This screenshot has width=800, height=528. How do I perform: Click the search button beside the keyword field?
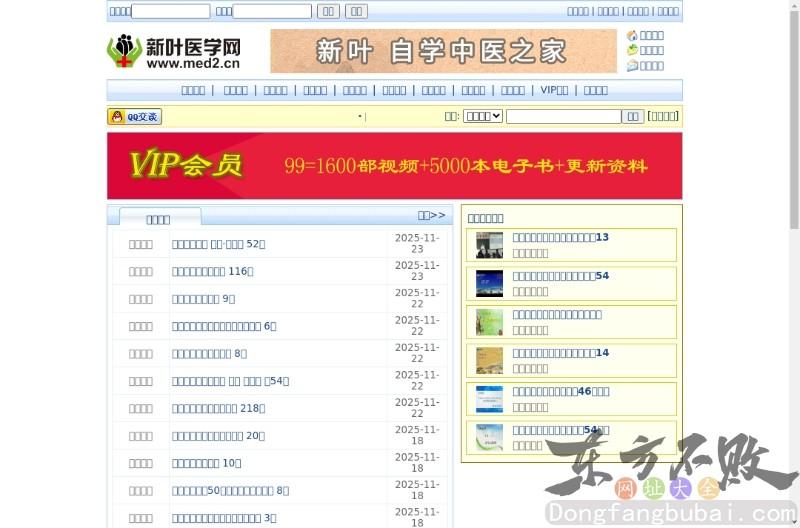click(632, 116)
